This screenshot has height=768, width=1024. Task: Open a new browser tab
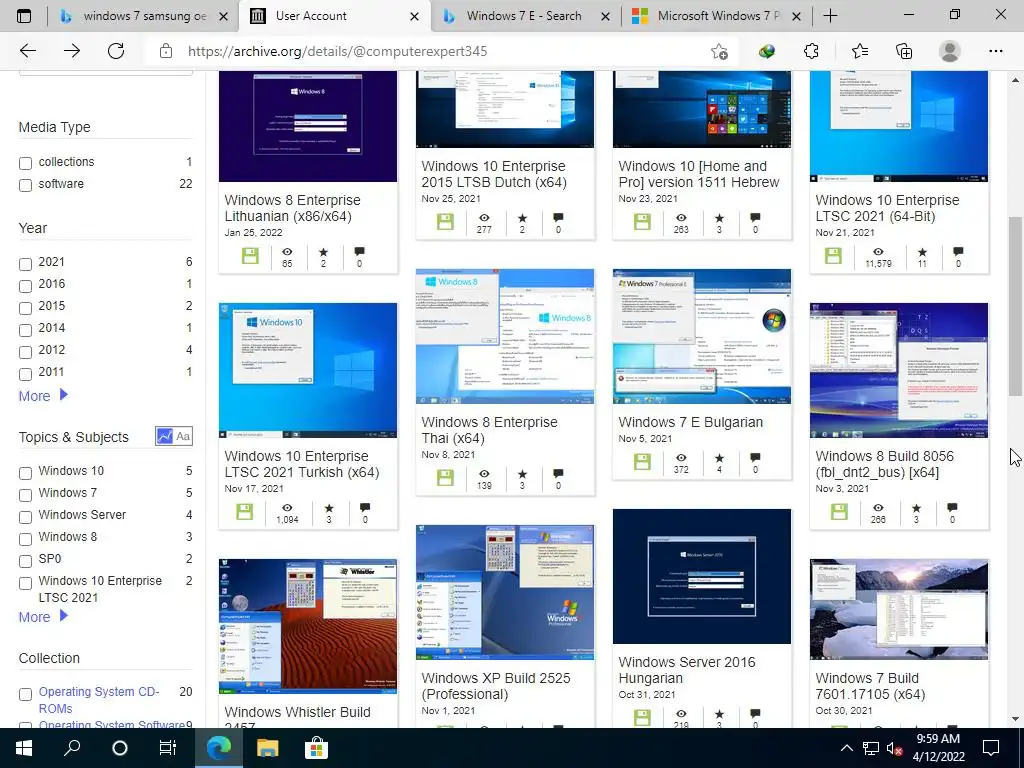click(830, 16)
